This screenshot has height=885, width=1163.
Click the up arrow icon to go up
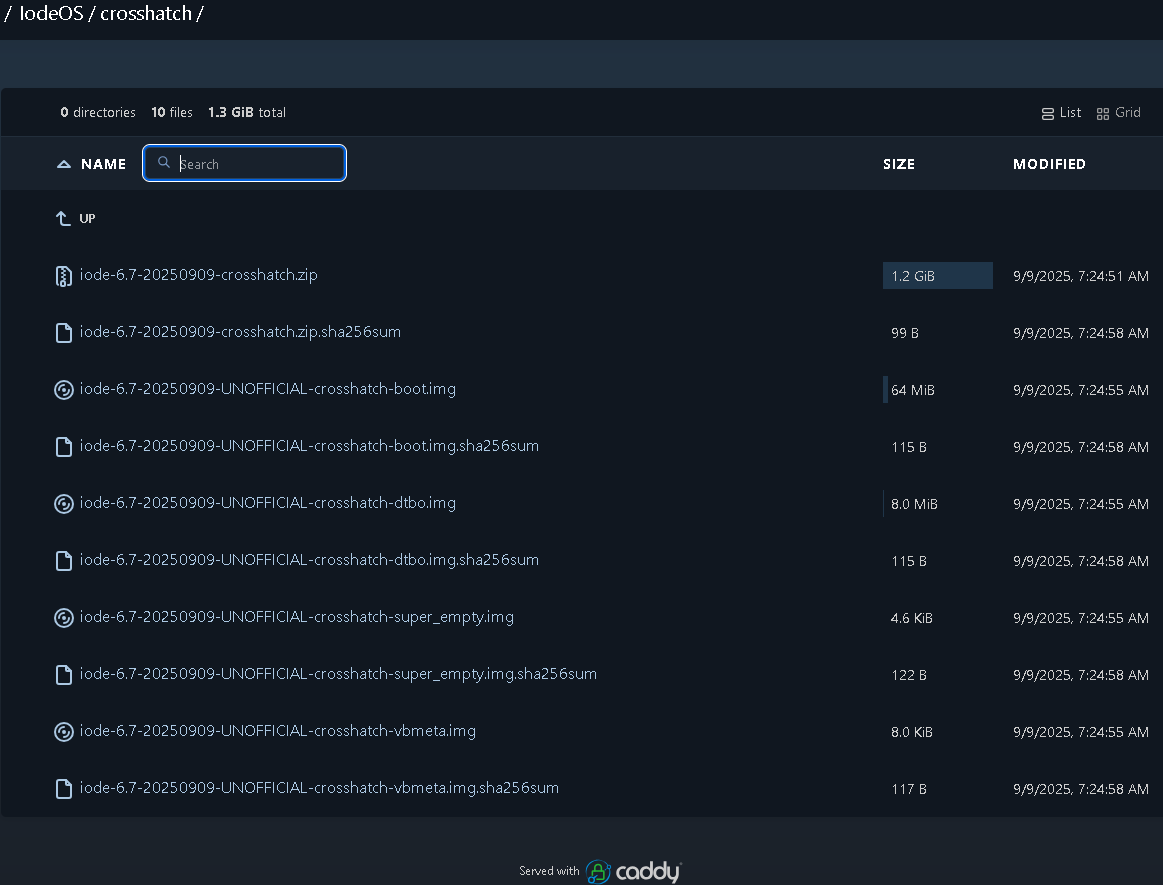coord(64,218)
